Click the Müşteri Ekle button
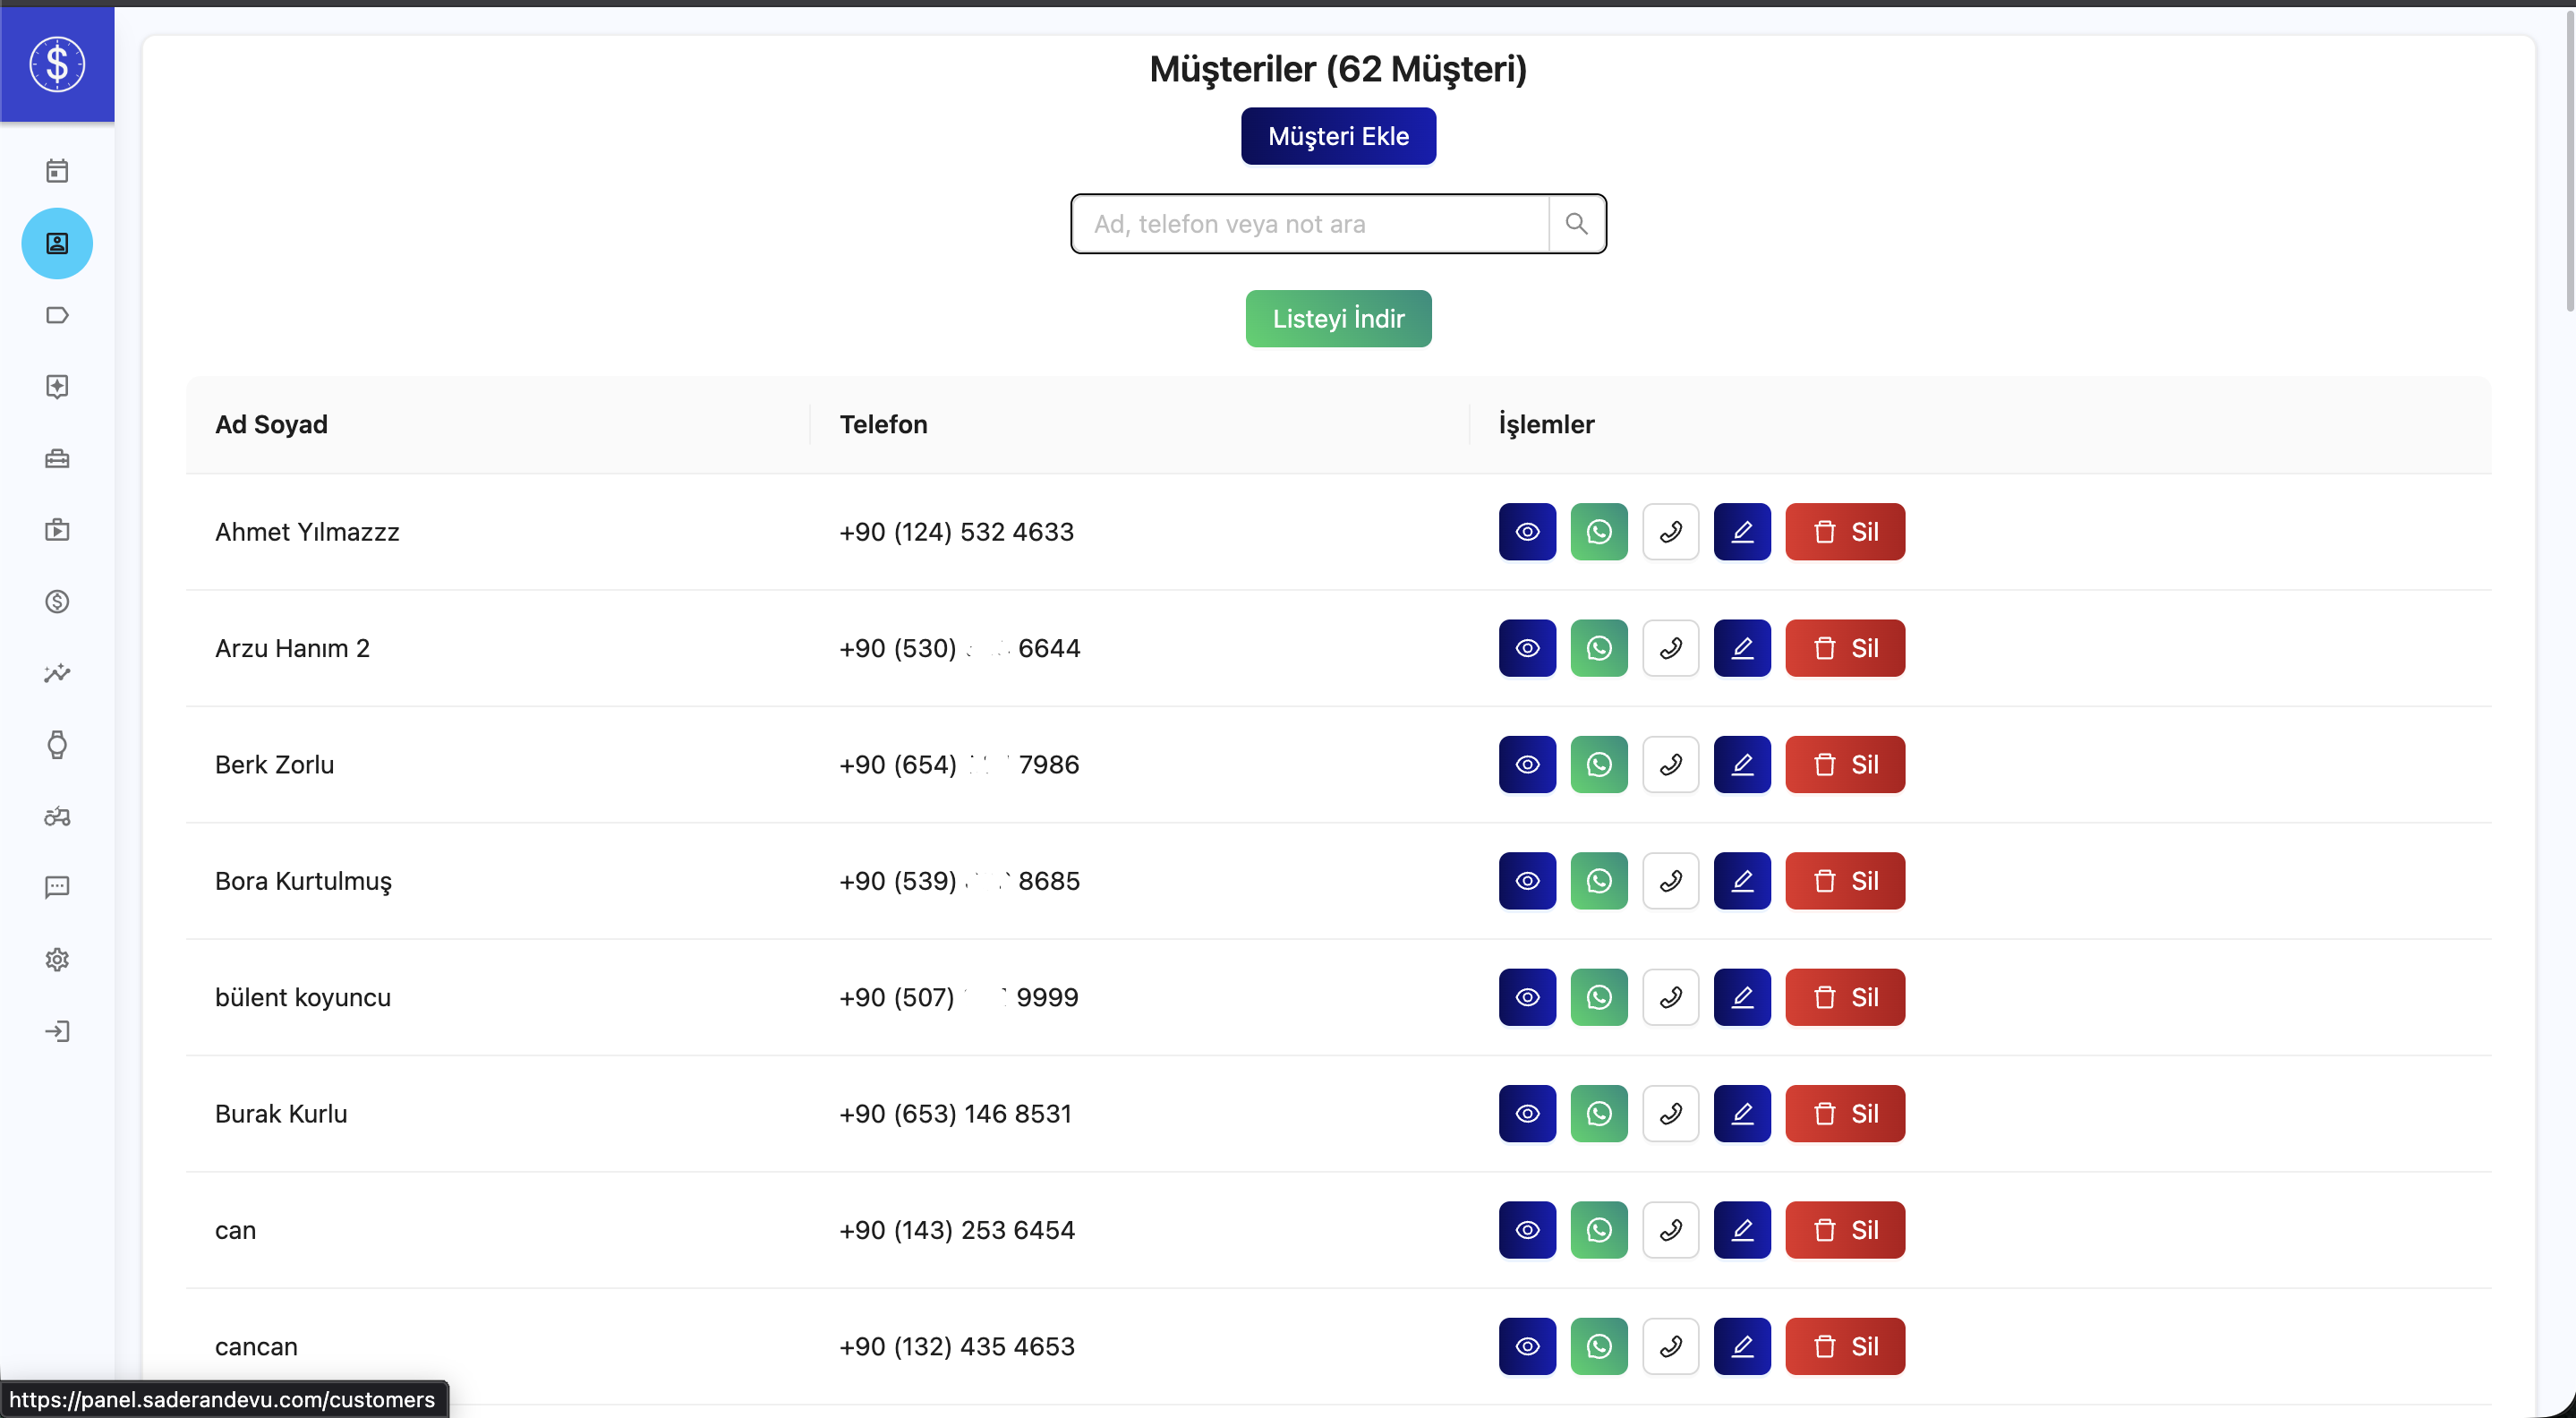 coord(1337,136)
